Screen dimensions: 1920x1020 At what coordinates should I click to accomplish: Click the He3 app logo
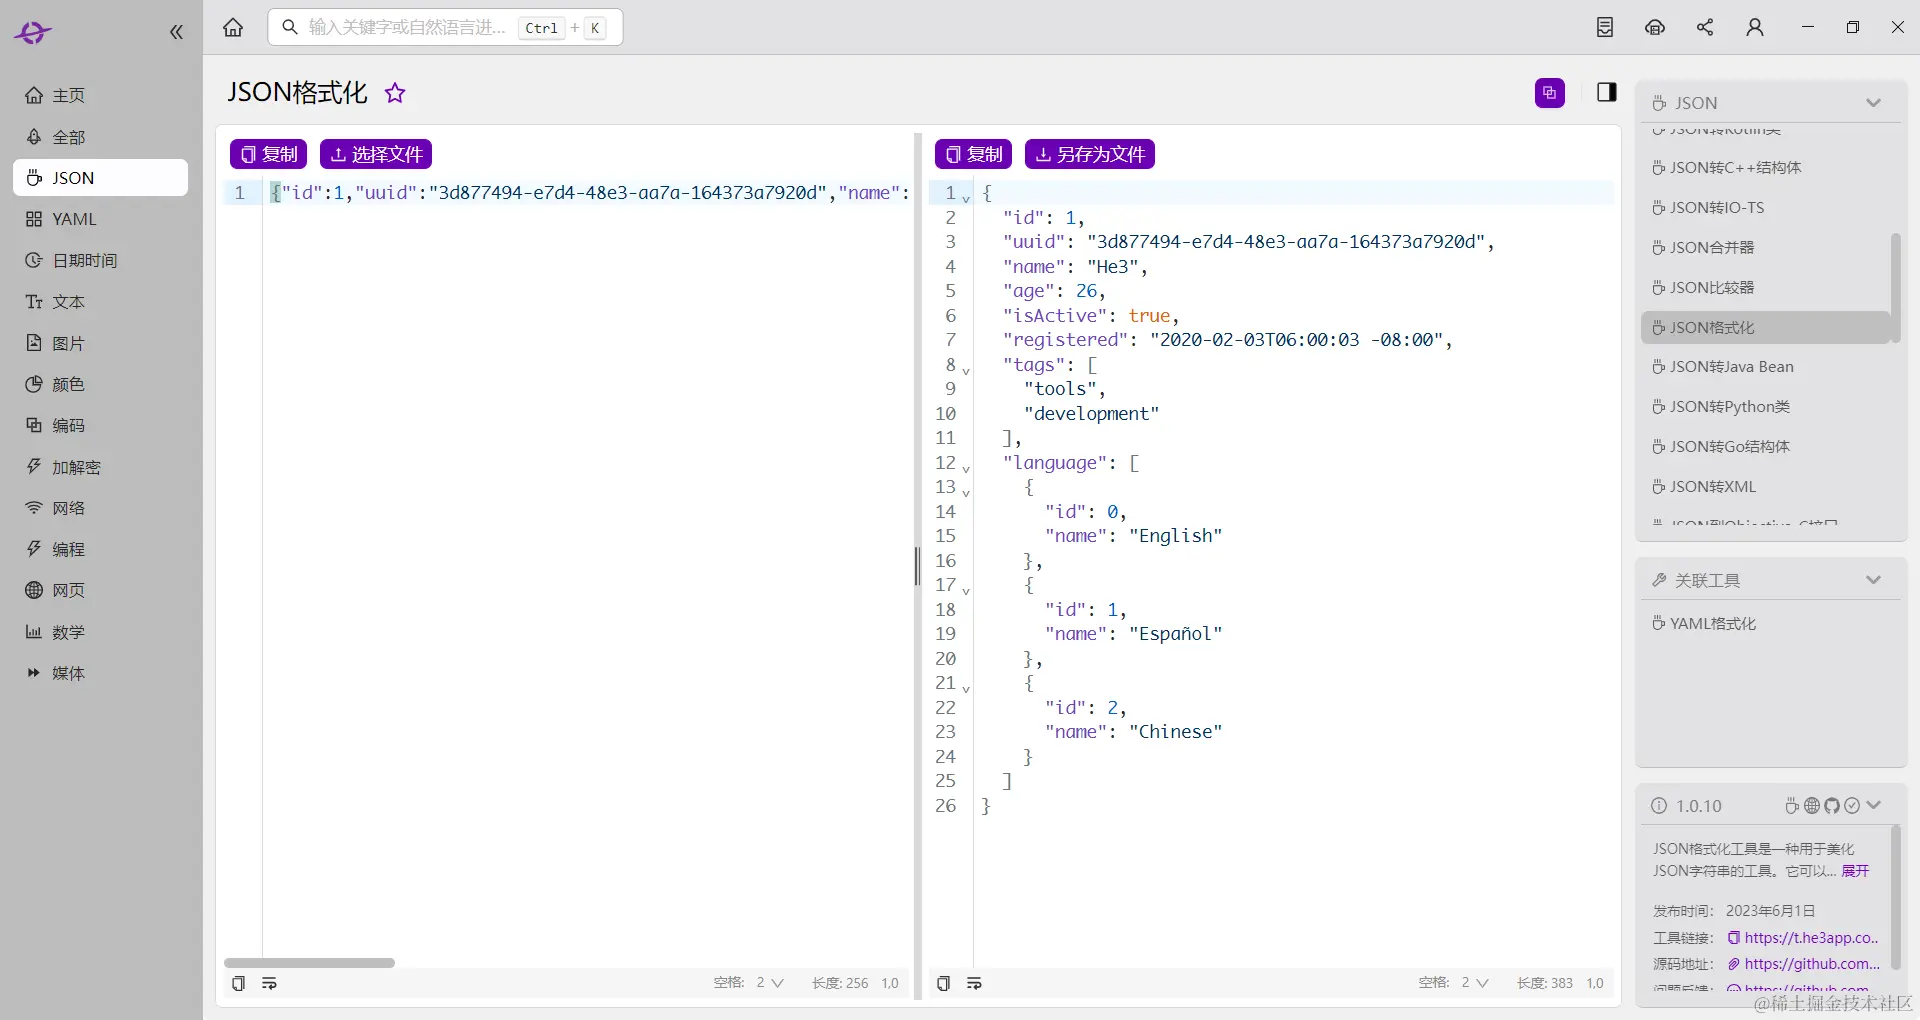(32, 33)
